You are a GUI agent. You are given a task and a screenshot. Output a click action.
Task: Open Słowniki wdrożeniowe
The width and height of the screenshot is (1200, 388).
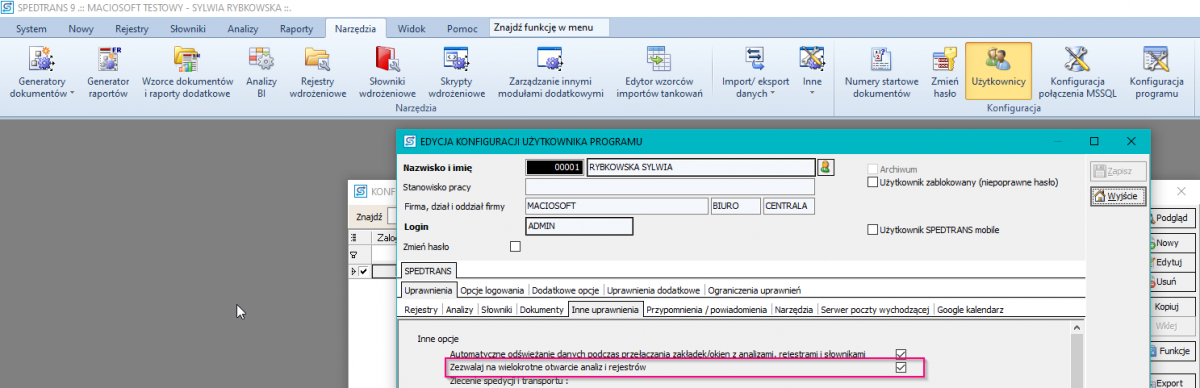[x=386, y=73]
